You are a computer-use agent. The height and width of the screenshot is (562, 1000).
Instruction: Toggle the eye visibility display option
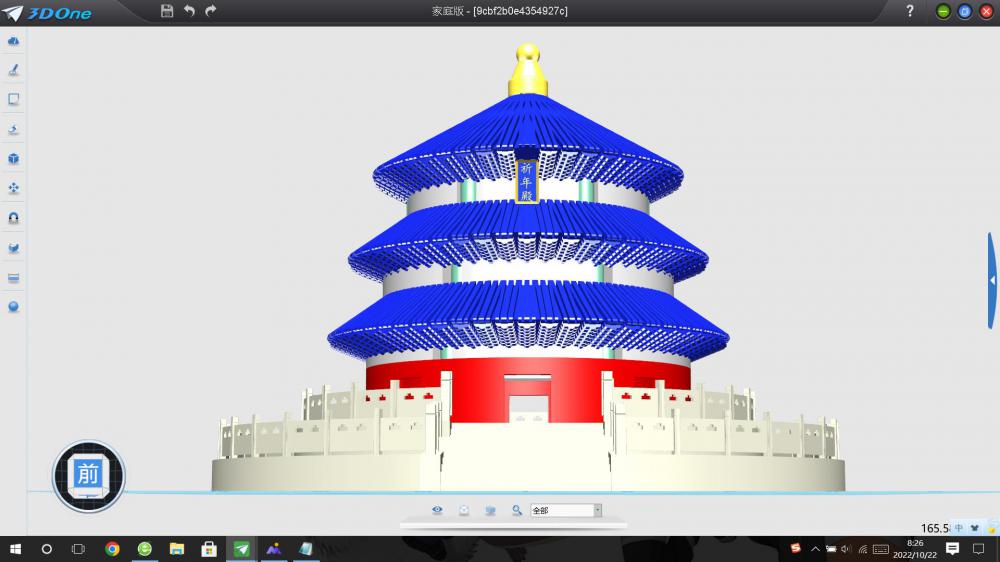pos(437,510)
